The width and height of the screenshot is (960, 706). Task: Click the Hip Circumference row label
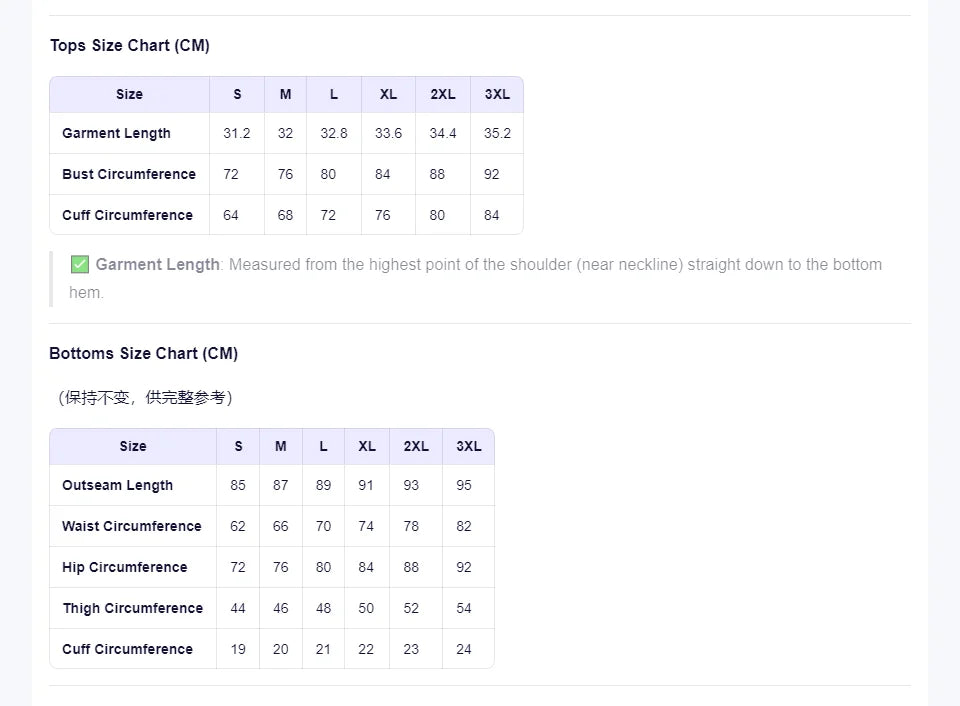click(x=125, y=567)
